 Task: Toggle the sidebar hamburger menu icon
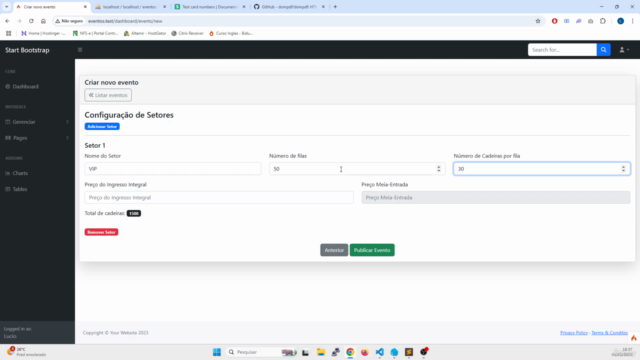80,50
